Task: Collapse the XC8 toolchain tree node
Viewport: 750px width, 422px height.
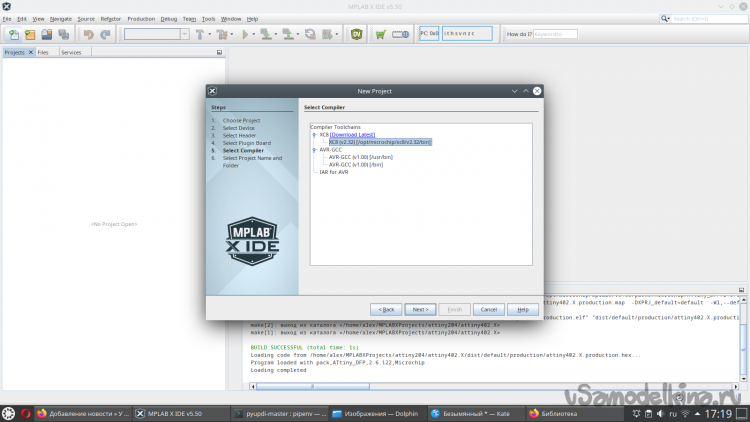Action: [x=314, y=134]
